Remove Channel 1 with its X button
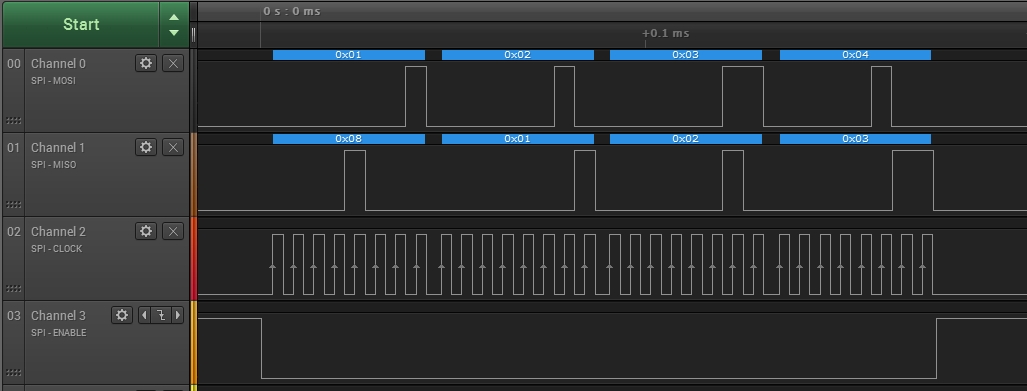The width and height of the screenshot is (1027, 391). point(173,147)
